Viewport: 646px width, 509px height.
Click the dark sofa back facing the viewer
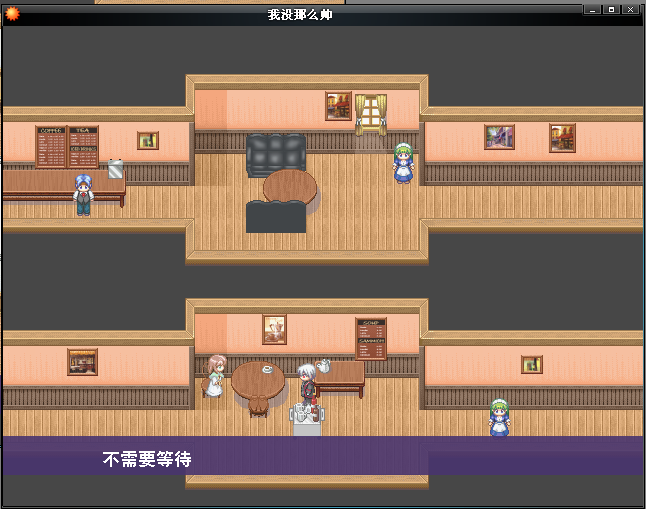pos(276,217)
